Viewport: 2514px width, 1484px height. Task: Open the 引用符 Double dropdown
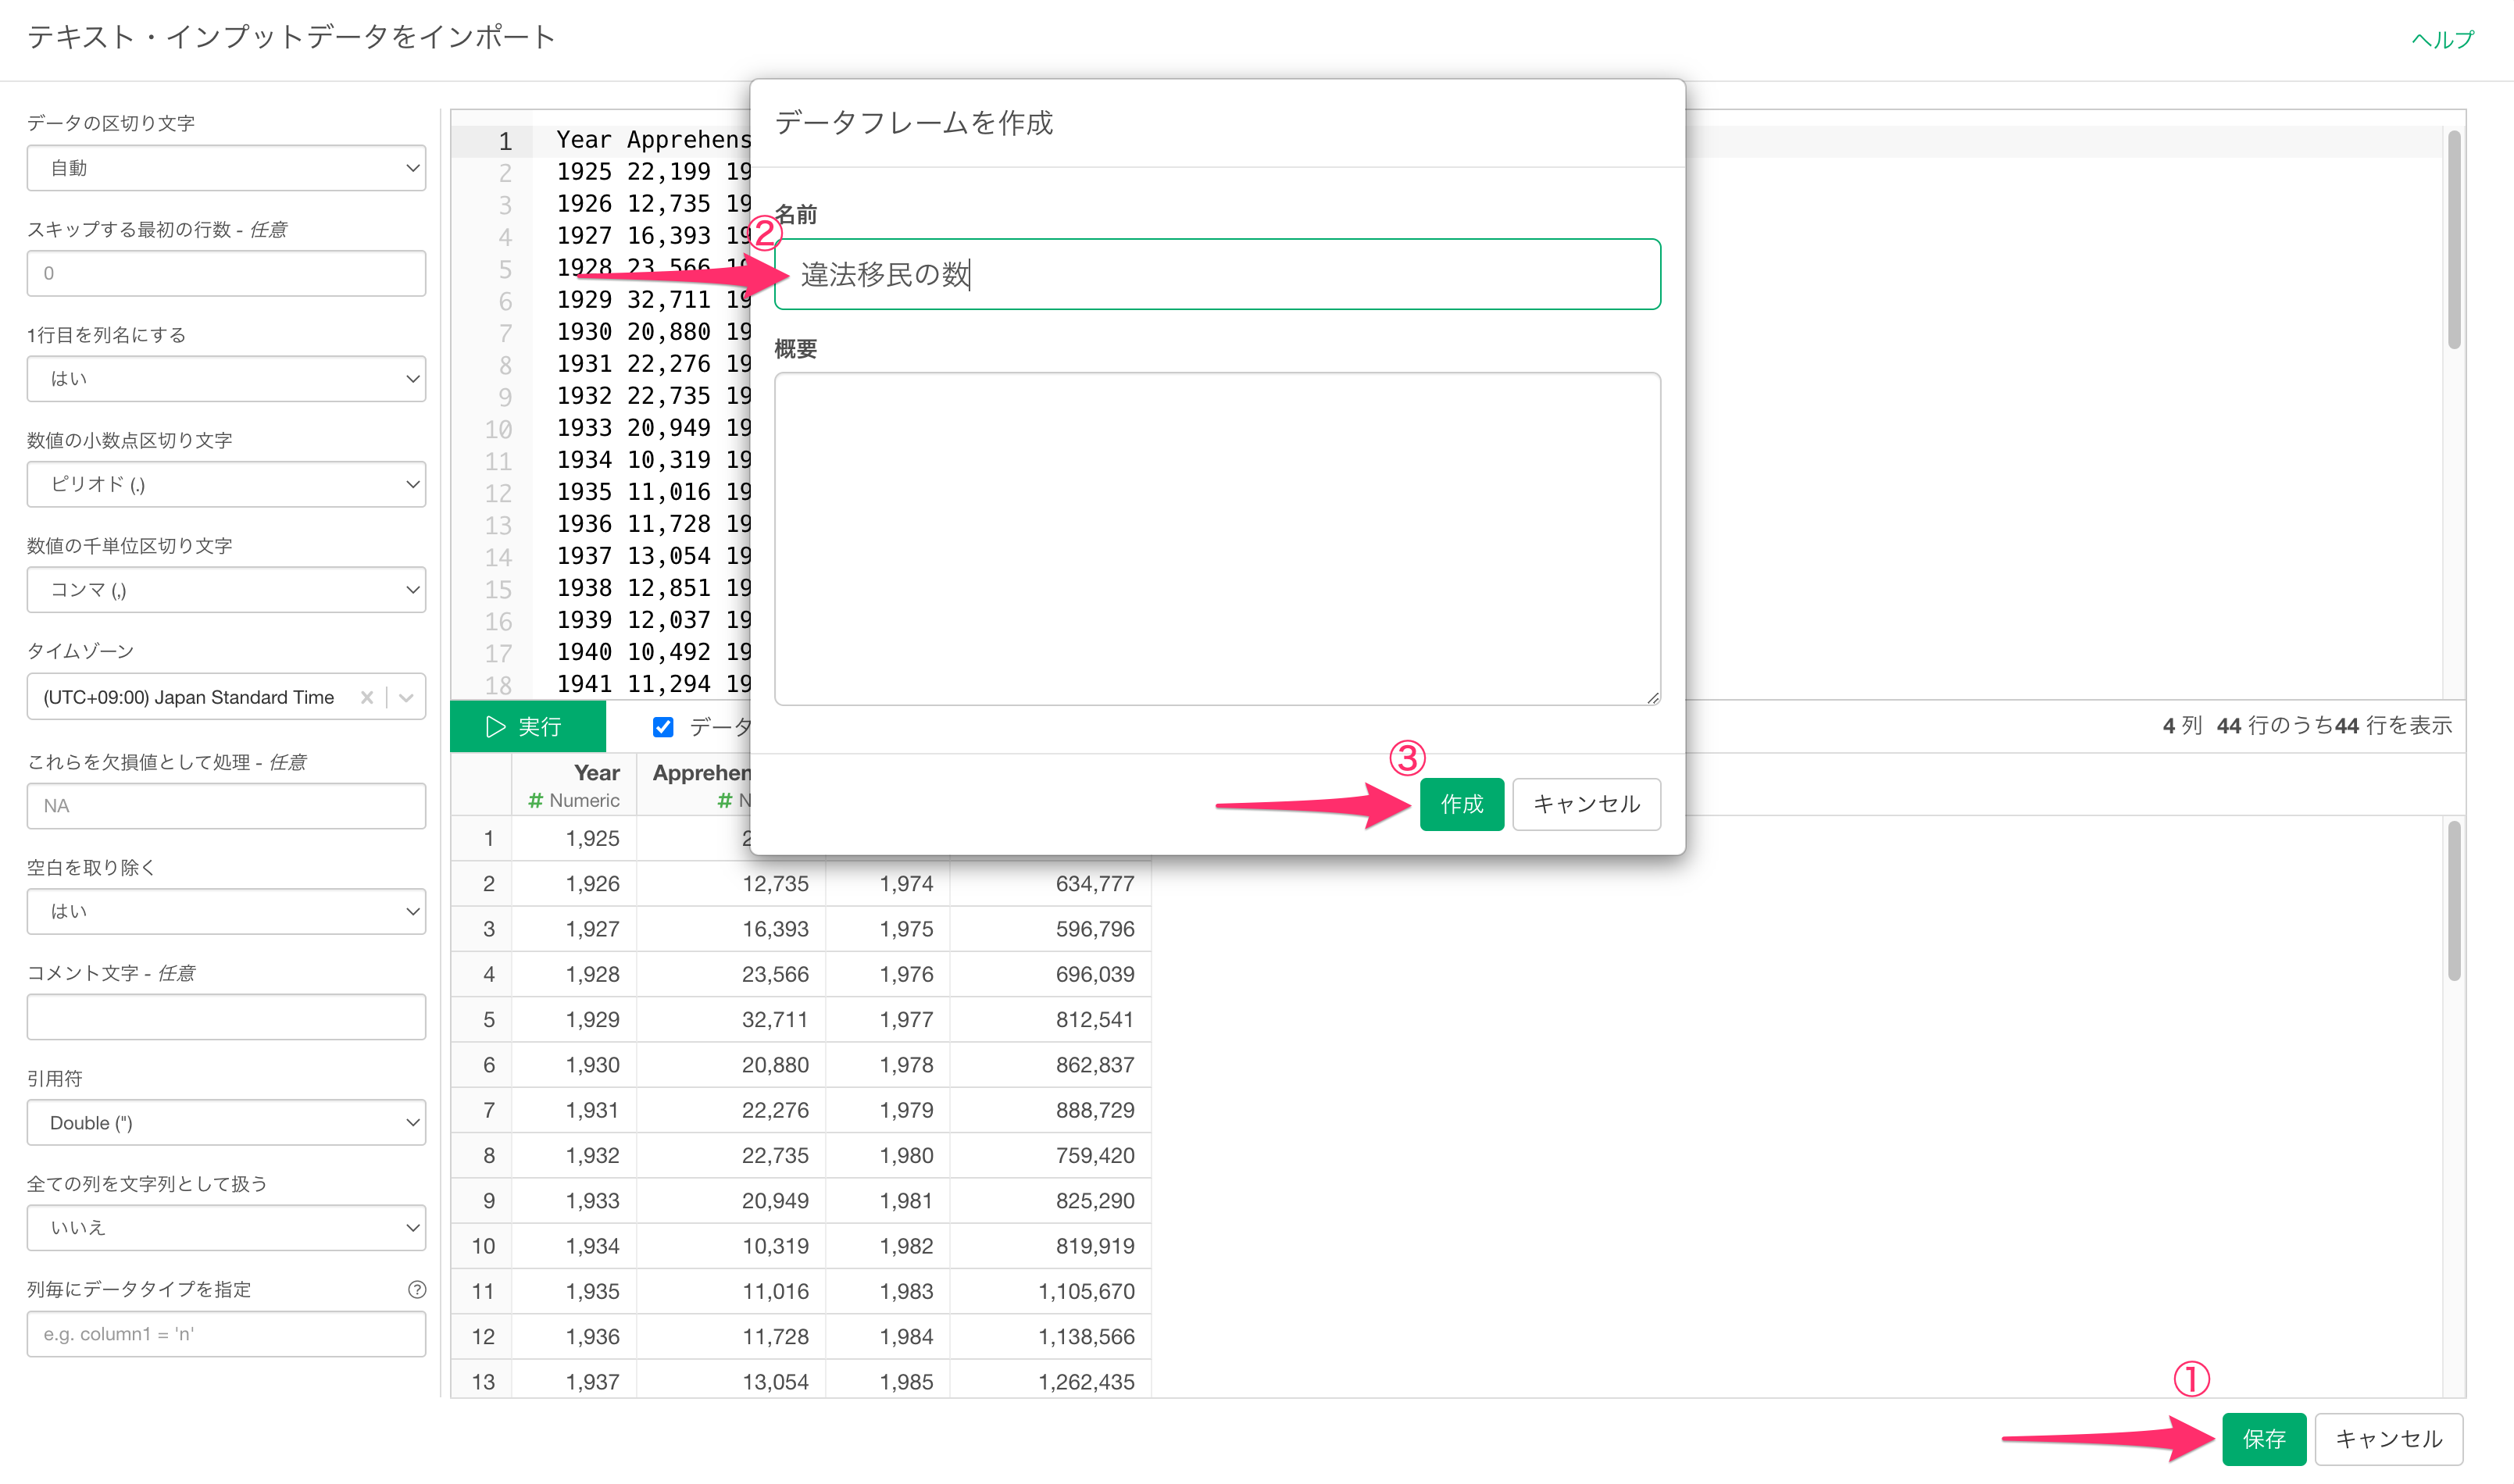point(226,1122)
